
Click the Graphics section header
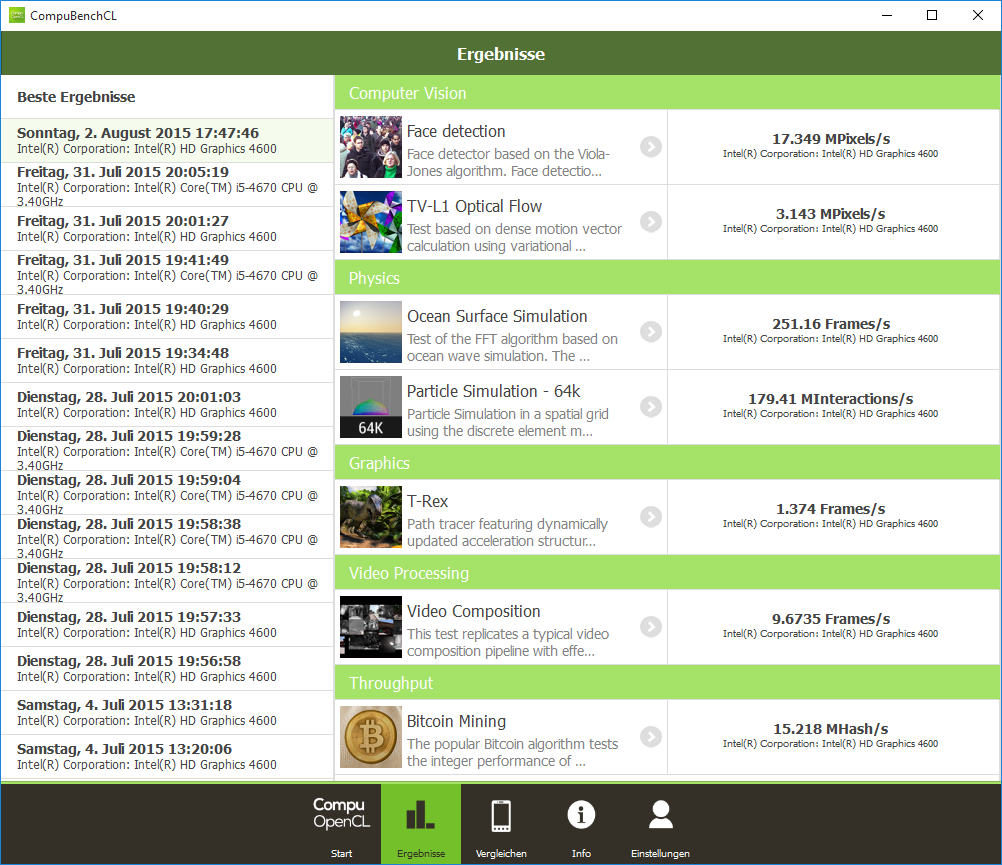click(667, 463)
